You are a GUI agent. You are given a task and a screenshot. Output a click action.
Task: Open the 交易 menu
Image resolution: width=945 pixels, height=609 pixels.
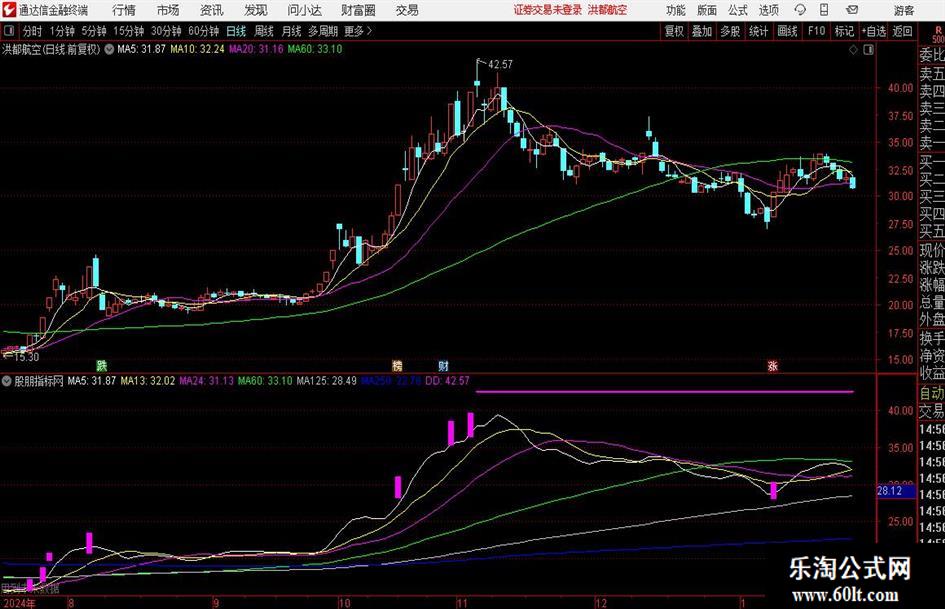click(407, 10)
